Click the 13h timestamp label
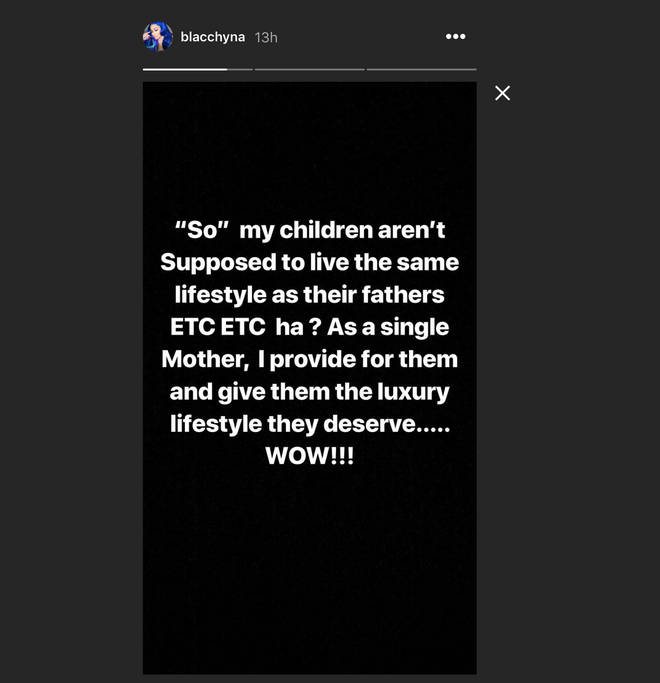The width and height of the screenshot is (660, 683). click(266, 37)
